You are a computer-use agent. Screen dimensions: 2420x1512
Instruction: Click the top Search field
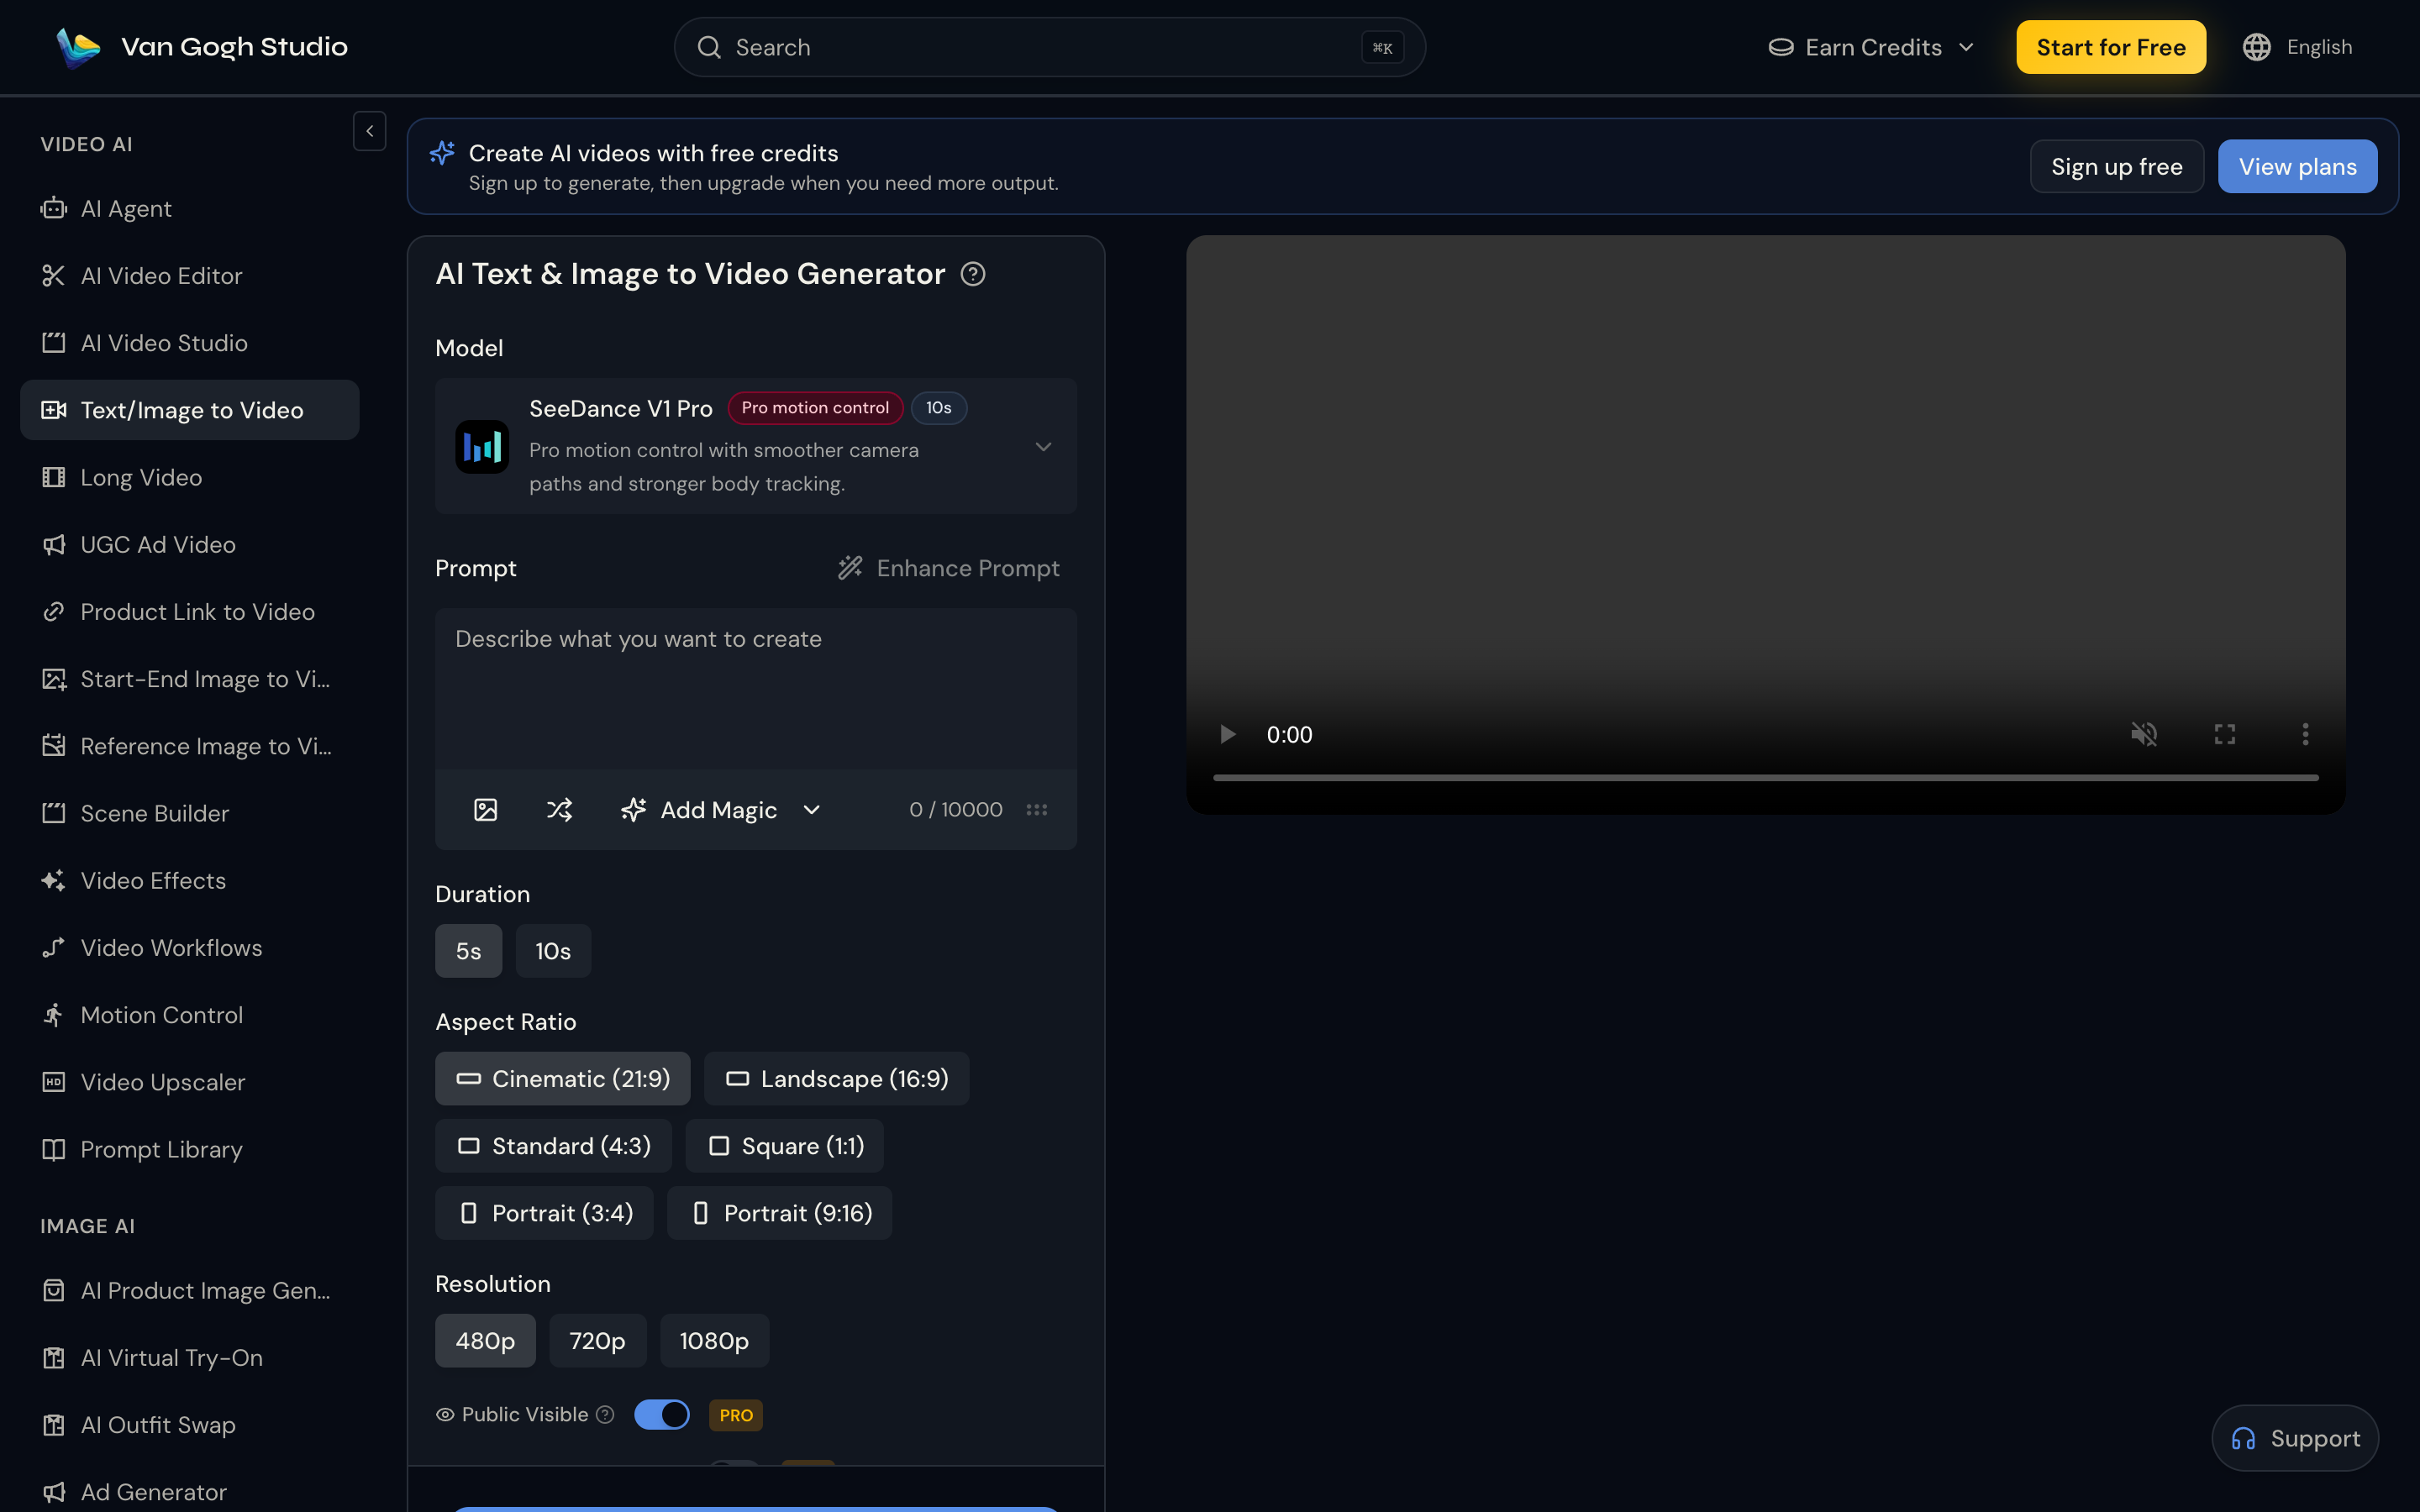1050,47
